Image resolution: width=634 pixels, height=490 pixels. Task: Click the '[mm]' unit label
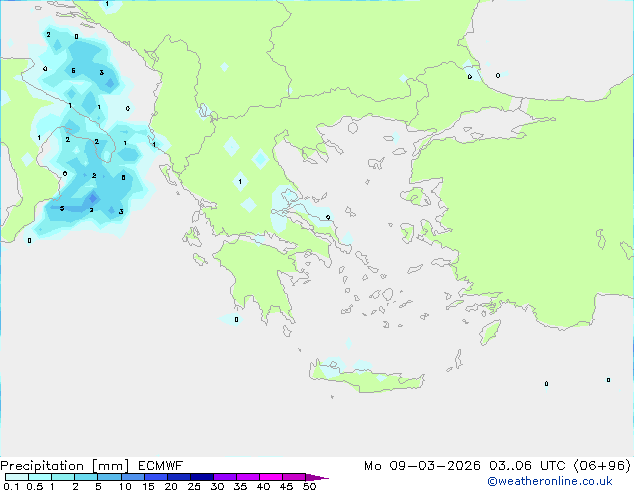[x=110, y=466]
